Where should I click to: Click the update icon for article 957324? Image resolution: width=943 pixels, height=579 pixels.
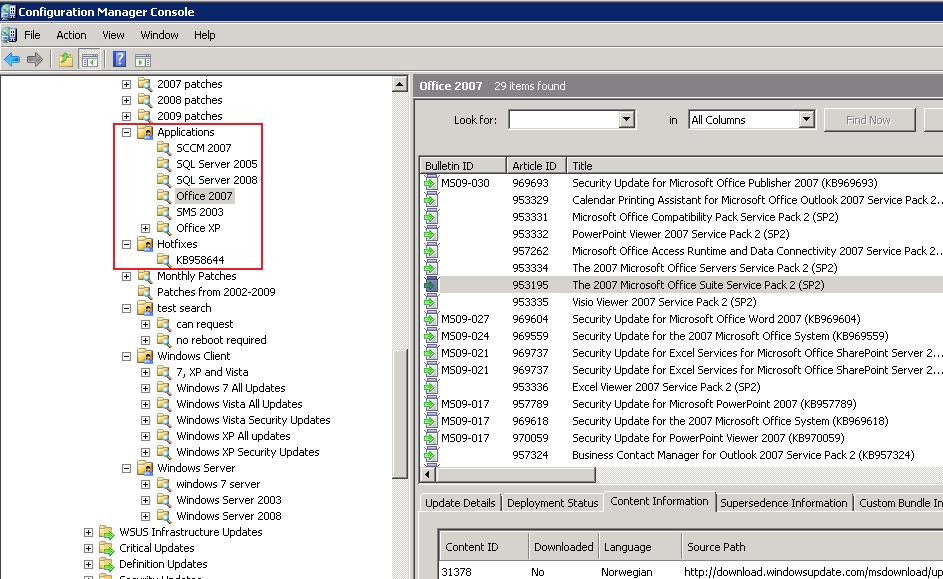(x=431, y=455)
